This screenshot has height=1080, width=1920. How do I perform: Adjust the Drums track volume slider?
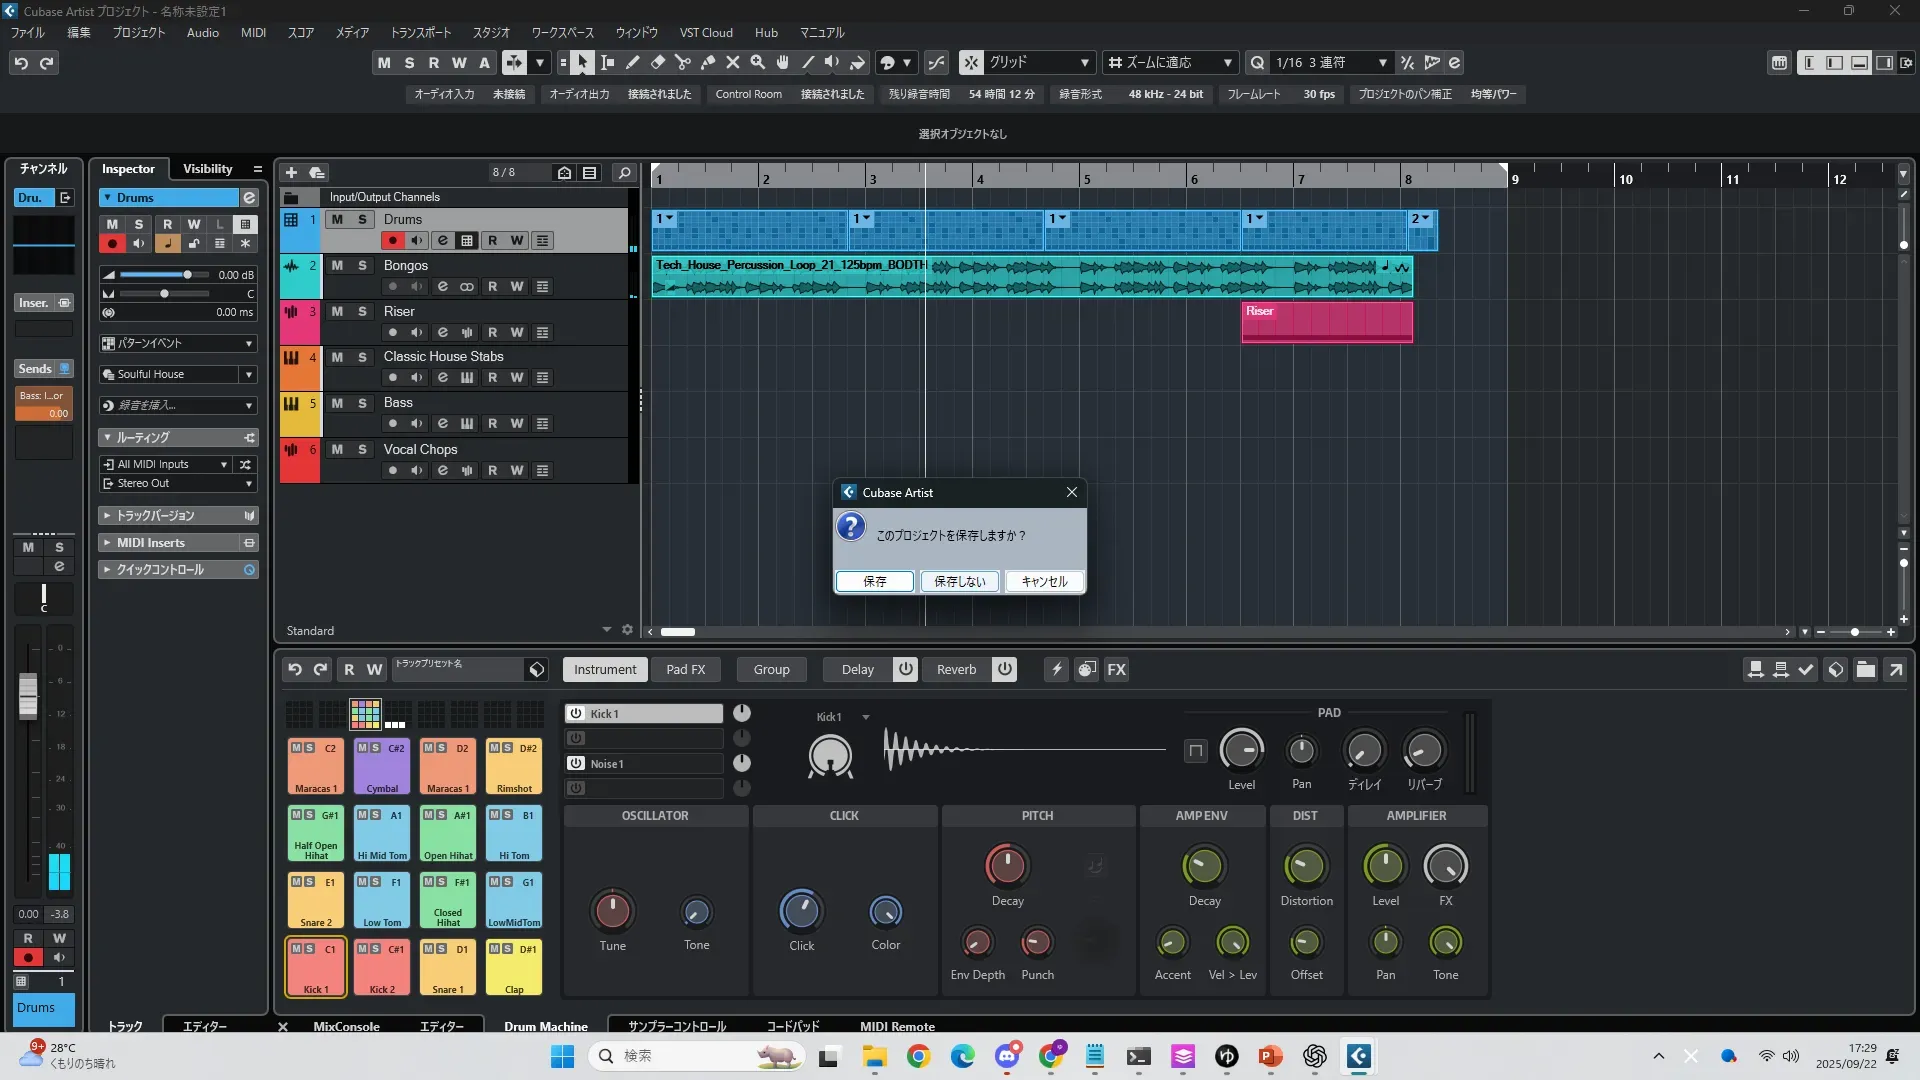pyautogui.click(x=187, y=274)
